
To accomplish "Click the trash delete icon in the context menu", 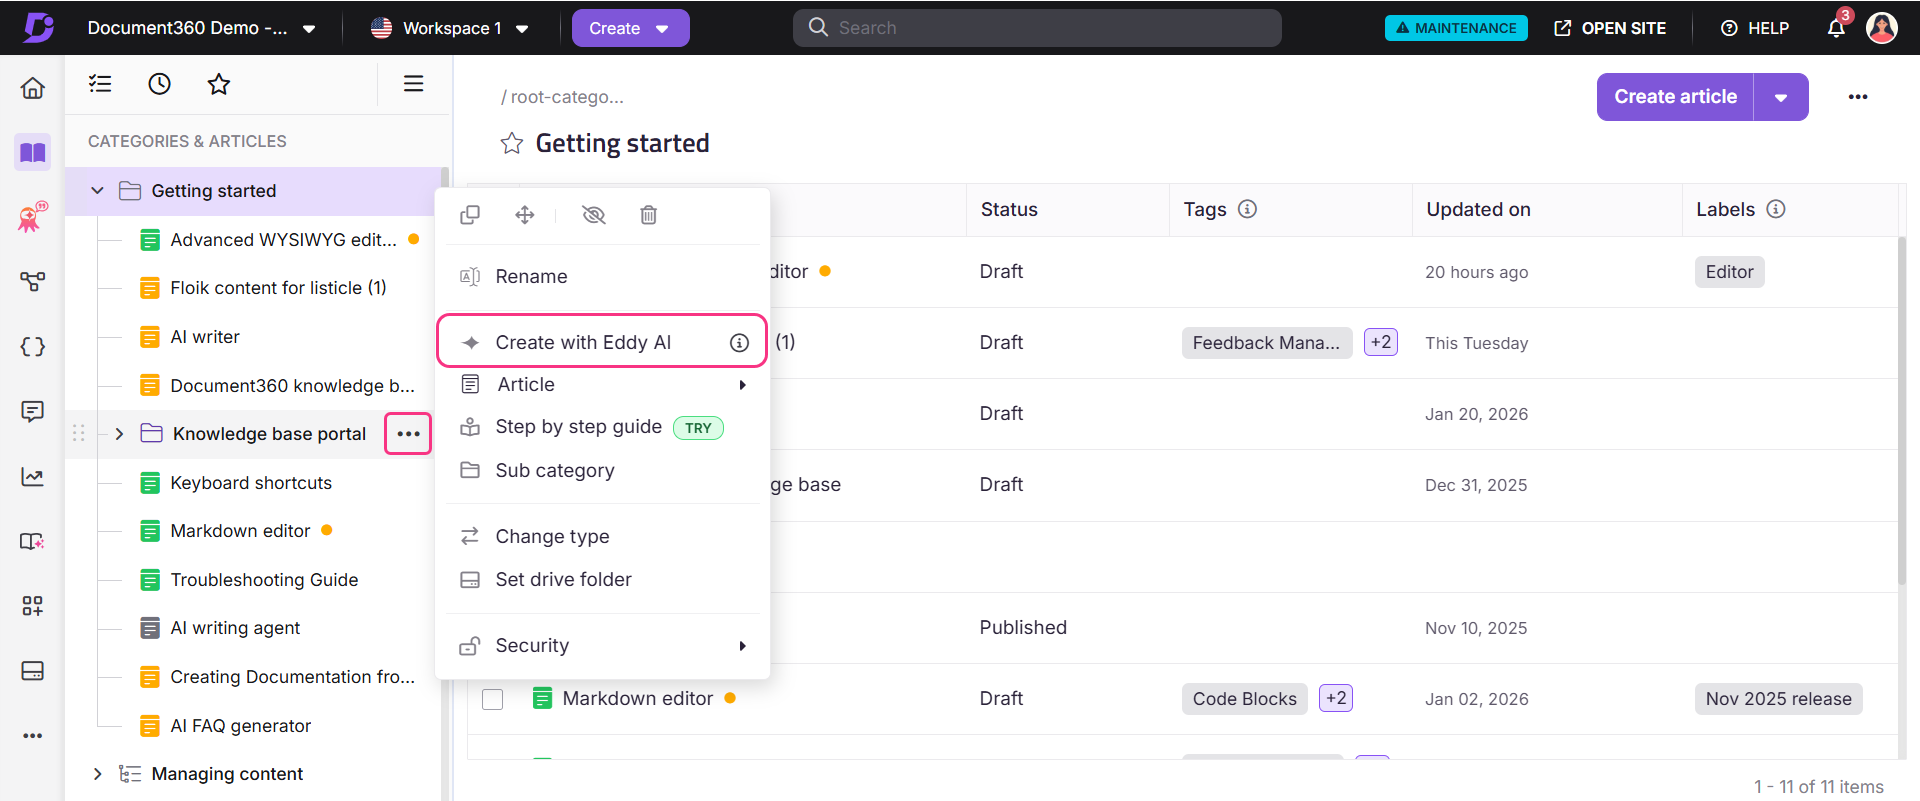I will [x=648, y=215].
